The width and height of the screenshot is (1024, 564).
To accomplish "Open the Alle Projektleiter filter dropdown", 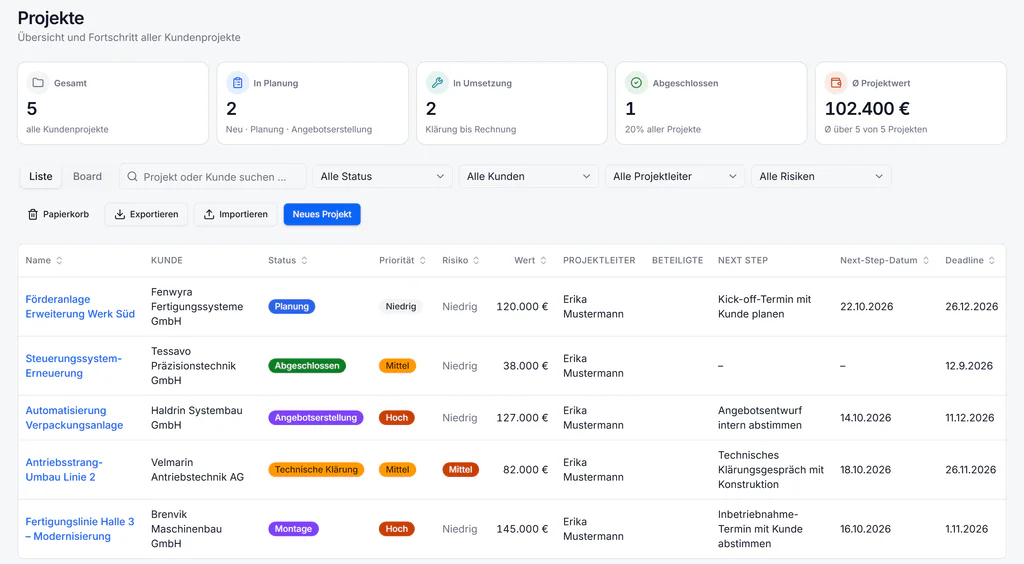I will pos(675,176).
